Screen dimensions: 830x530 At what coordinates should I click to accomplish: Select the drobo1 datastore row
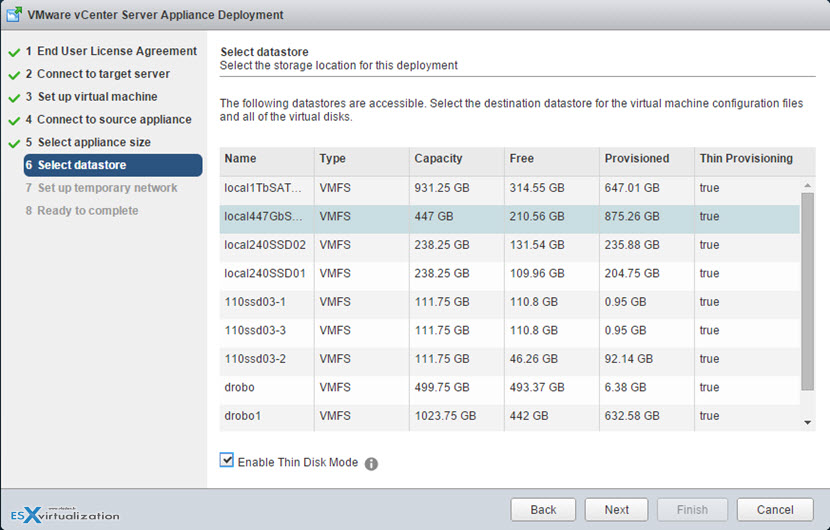coord(510,417)
